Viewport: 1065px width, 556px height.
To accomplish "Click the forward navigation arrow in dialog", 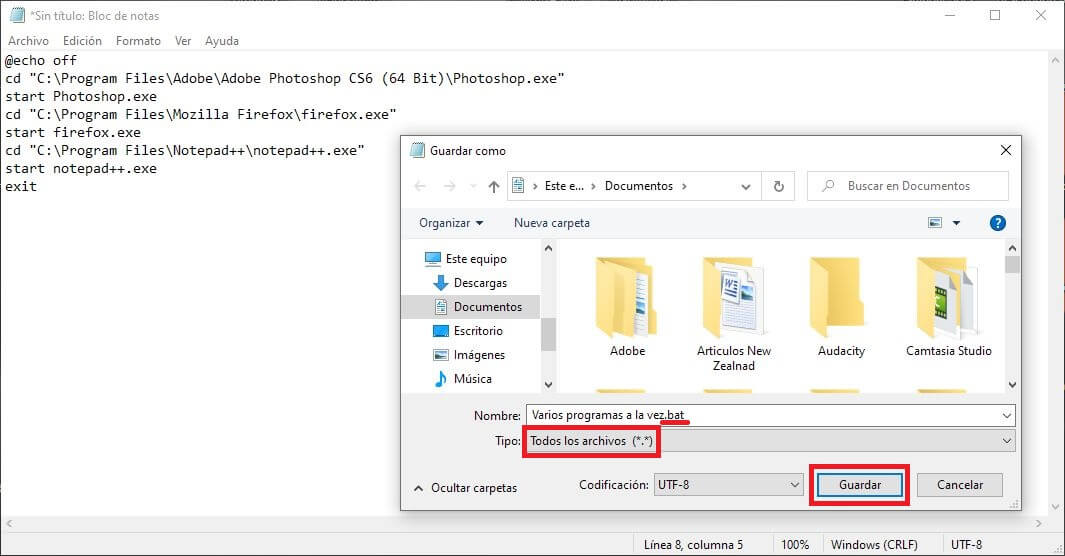I will click(450, 186).
